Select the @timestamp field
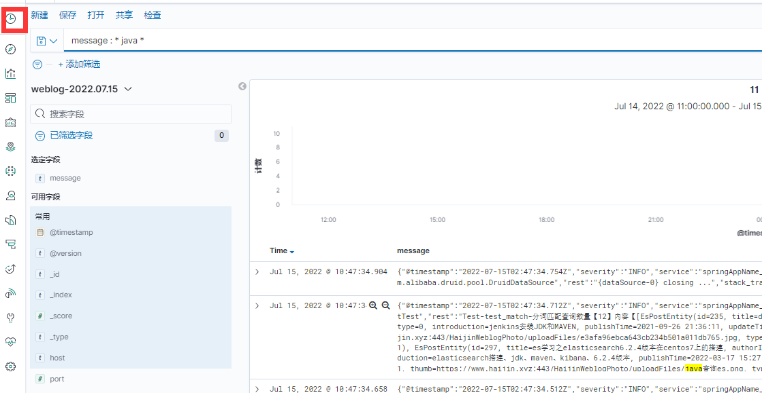This screenshot has height=393, width=762. [71, 233]
